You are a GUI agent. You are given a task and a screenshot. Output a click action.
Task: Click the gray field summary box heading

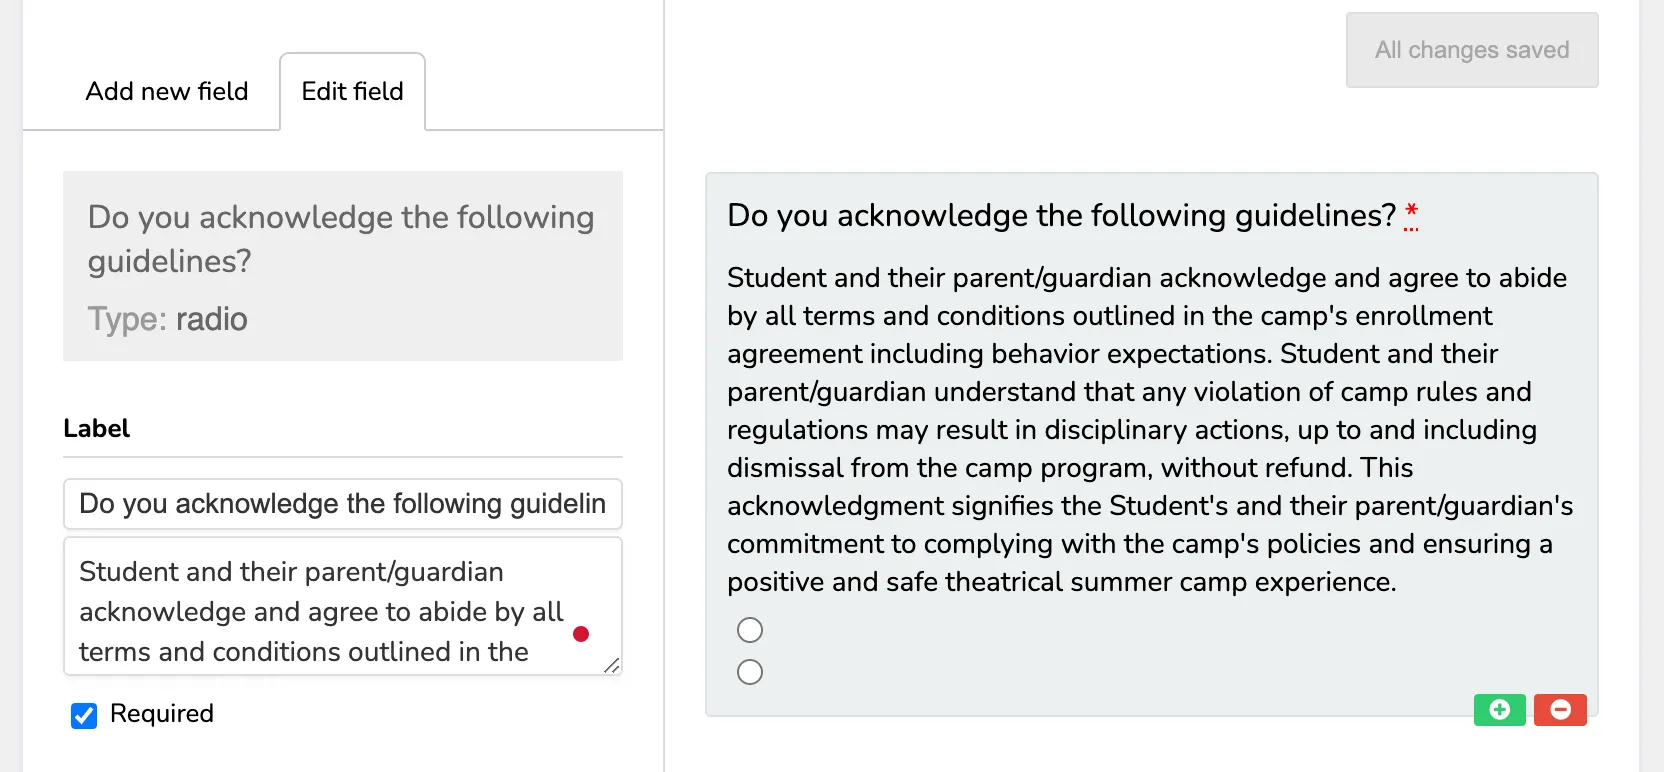341,239
